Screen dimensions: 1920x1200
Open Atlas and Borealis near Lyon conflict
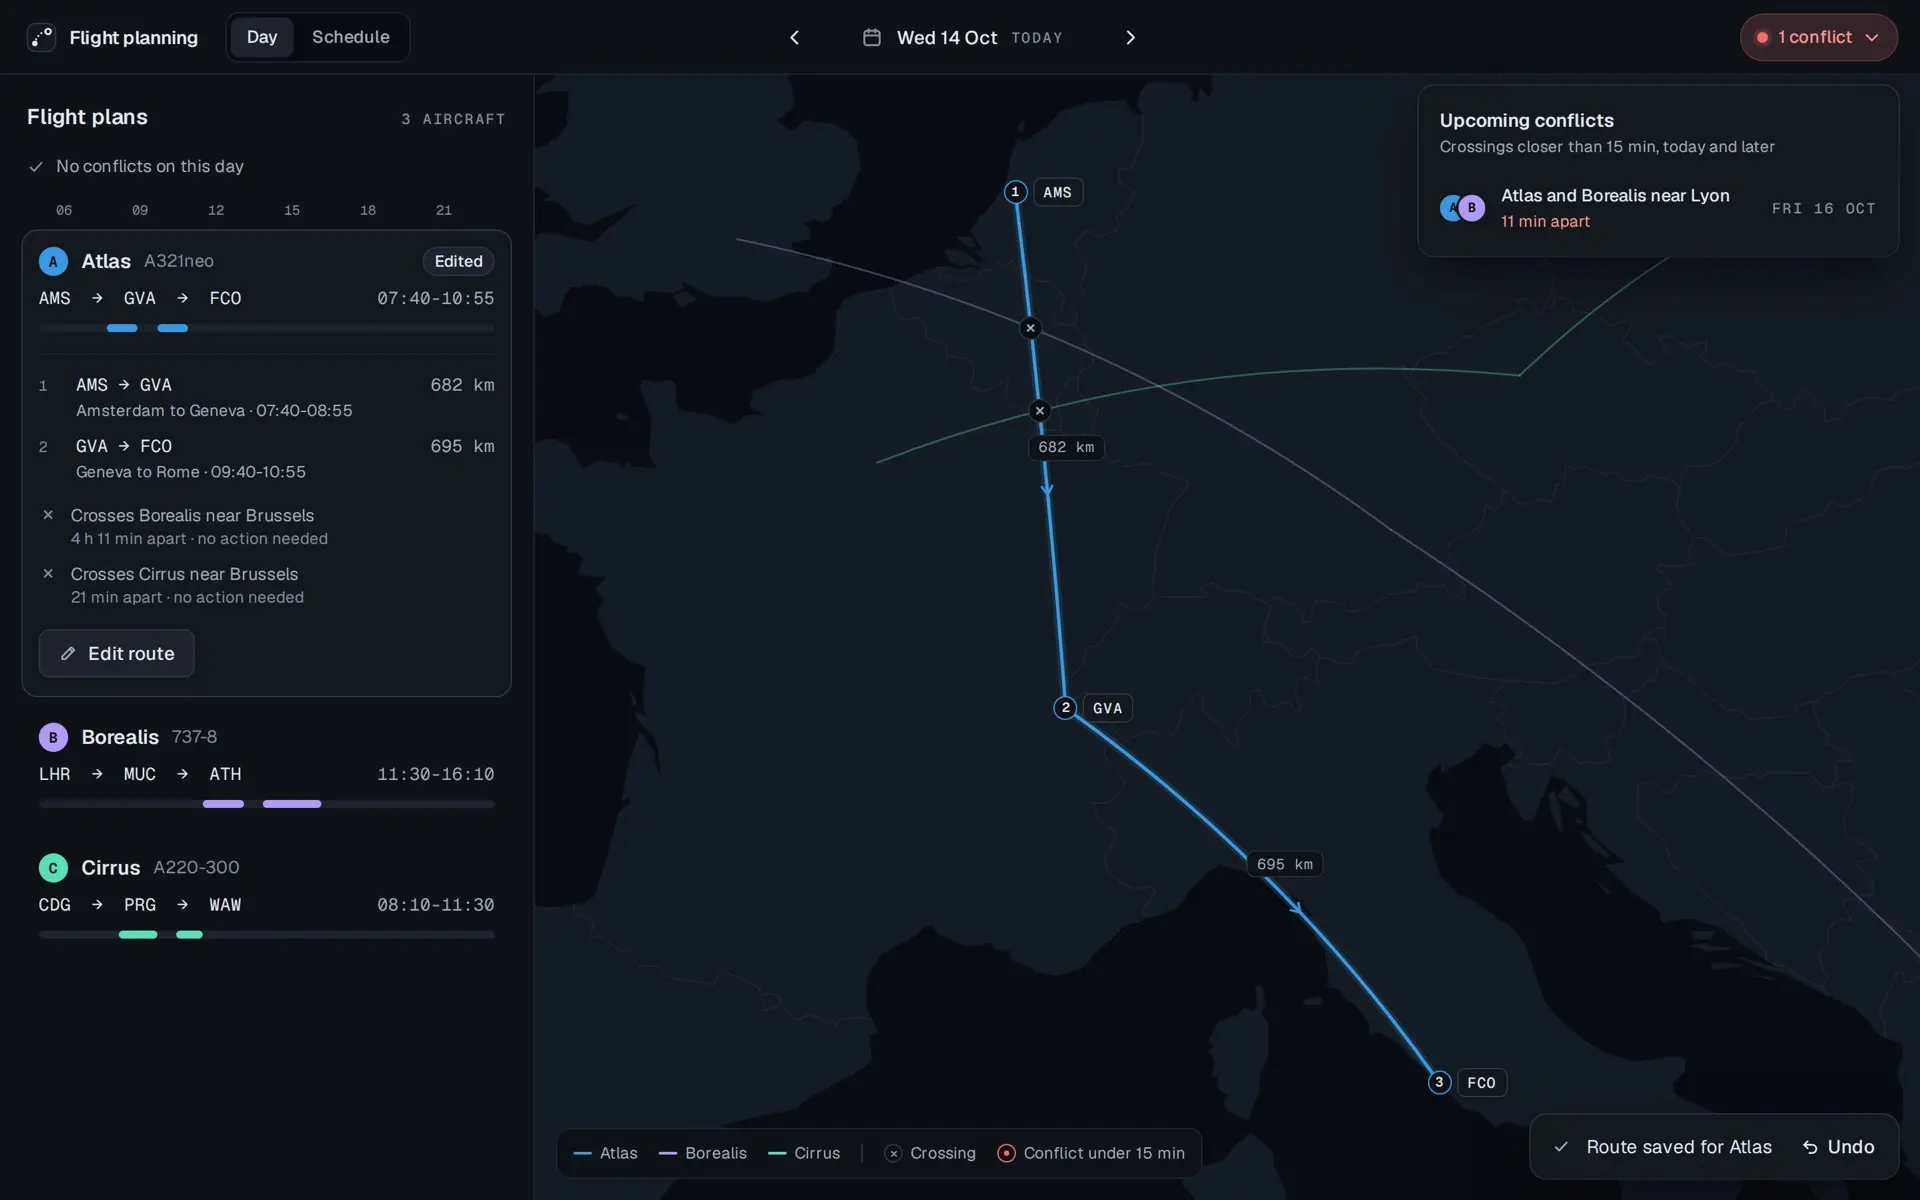(1657, 208)
